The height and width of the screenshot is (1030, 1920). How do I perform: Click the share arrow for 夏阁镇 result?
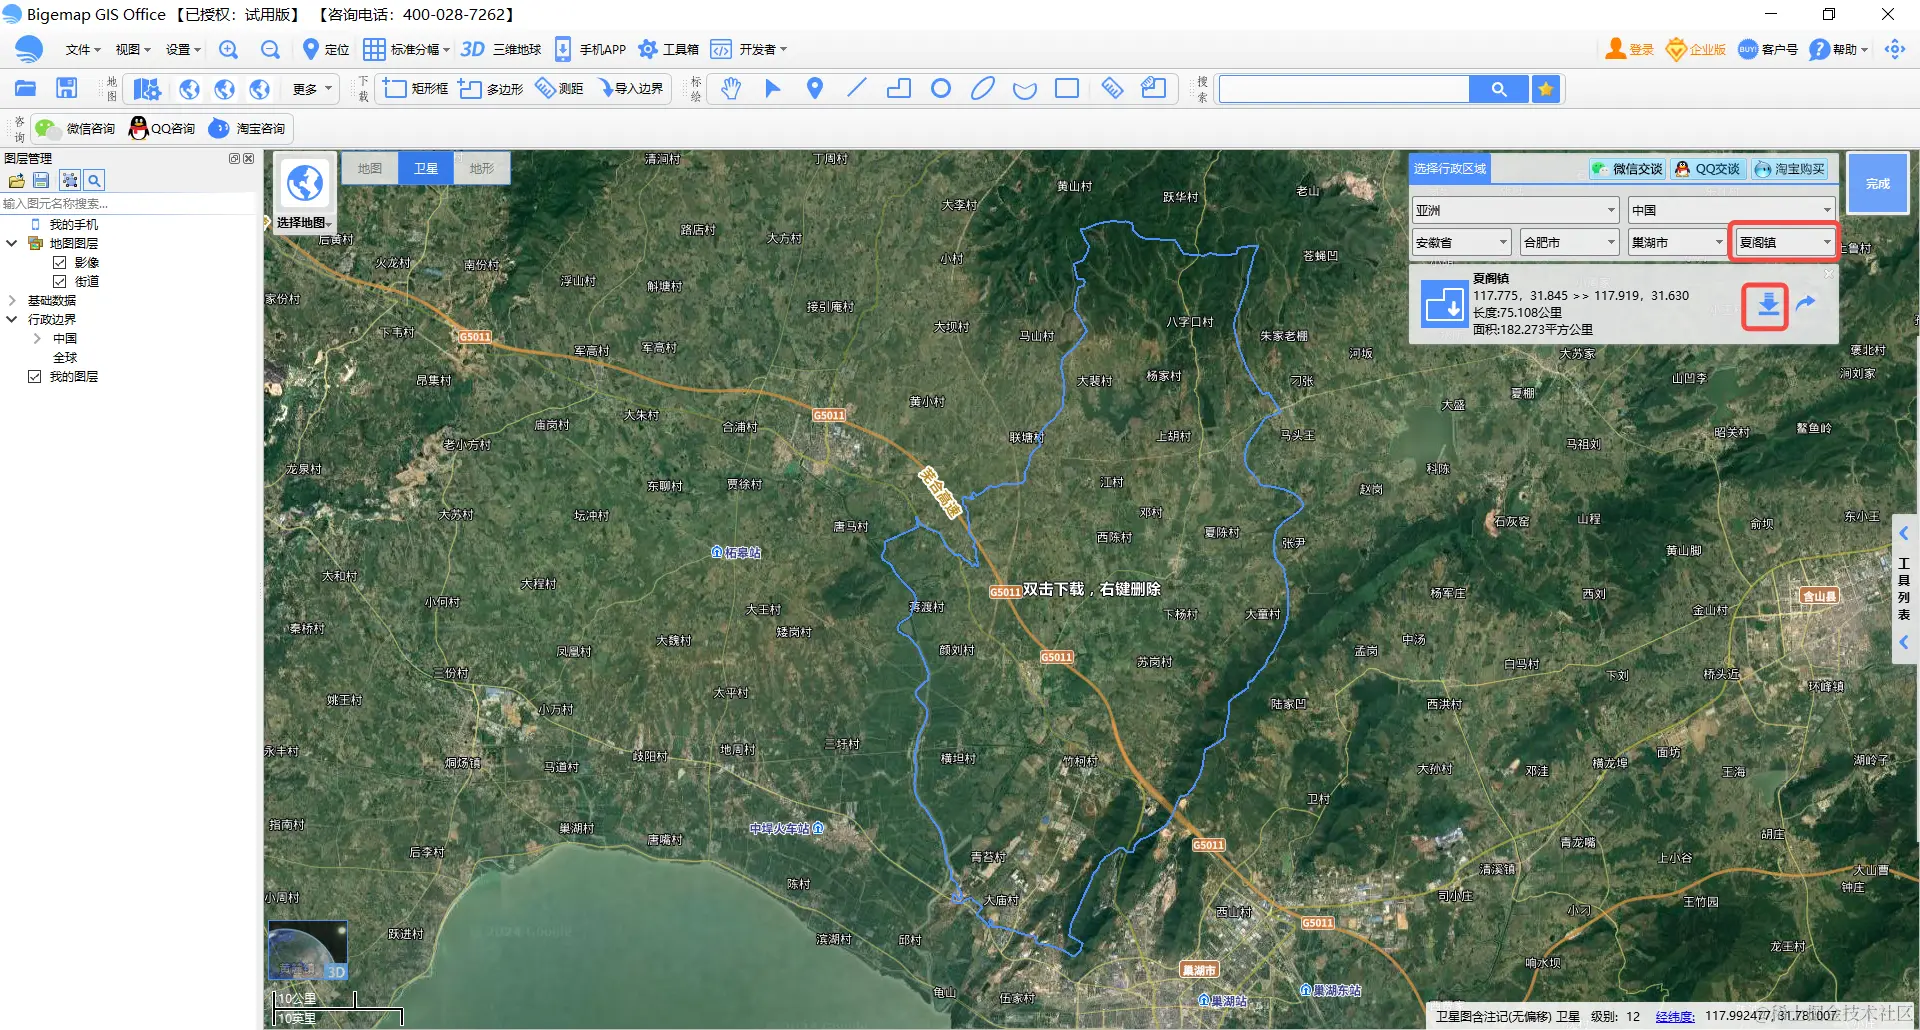tap(1806, 303)
